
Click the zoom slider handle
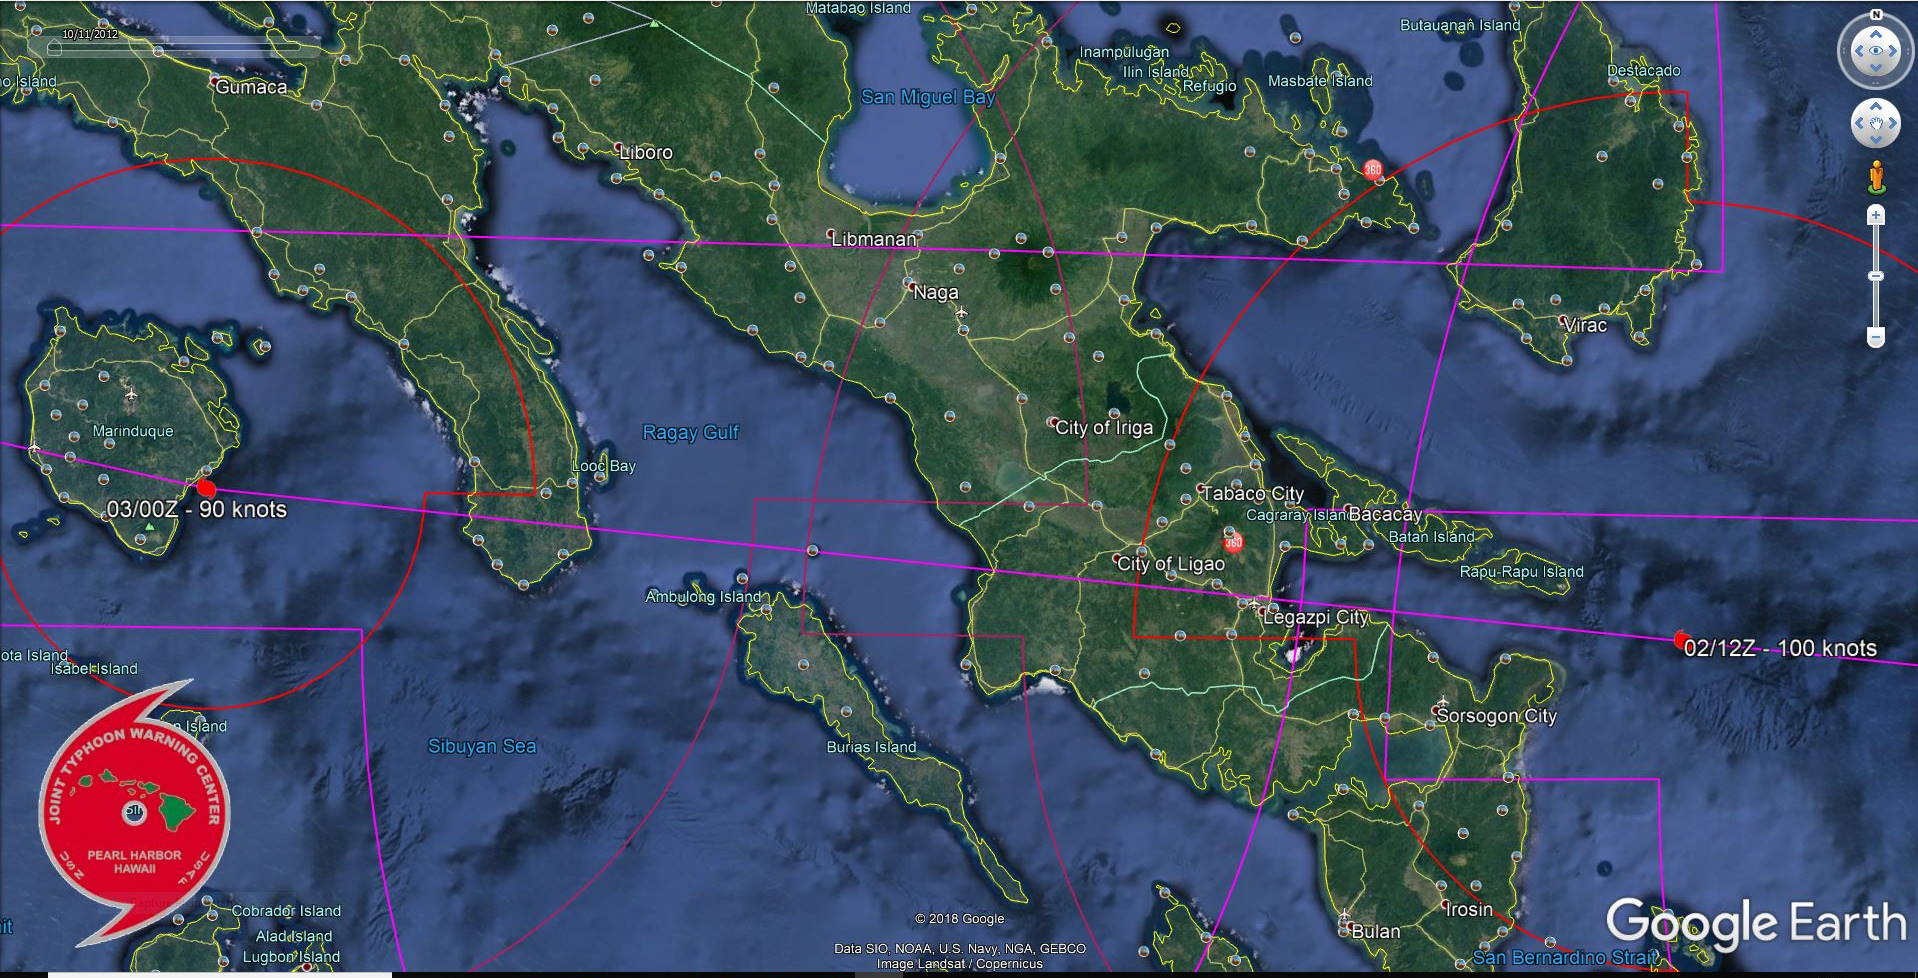pyautogui.click(x=1876, y=275)
